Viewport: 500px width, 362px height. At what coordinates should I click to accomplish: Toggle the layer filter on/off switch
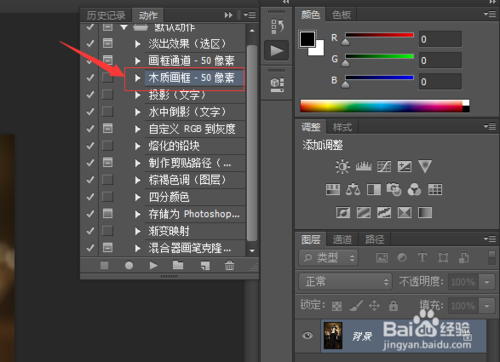click(x=491, y=257)
